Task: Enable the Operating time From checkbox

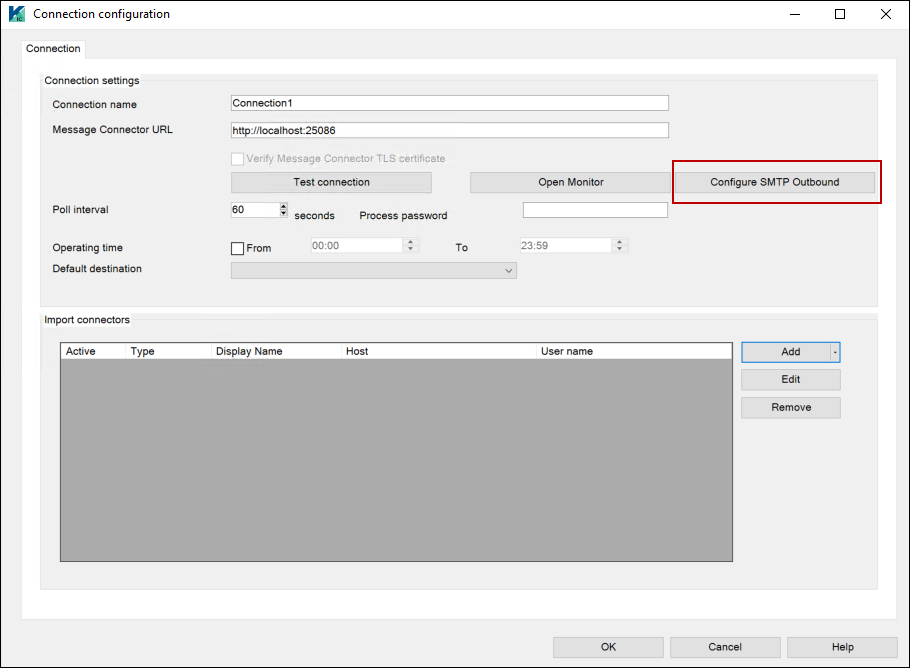Action: [238, 248]
